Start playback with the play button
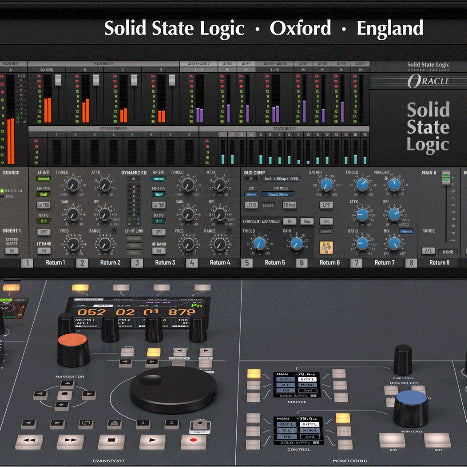 click(152, 442)
